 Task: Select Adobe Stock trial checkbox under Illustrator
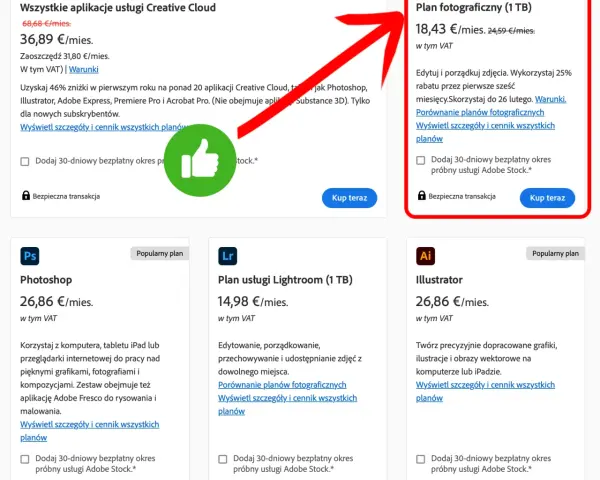(421, 459)
